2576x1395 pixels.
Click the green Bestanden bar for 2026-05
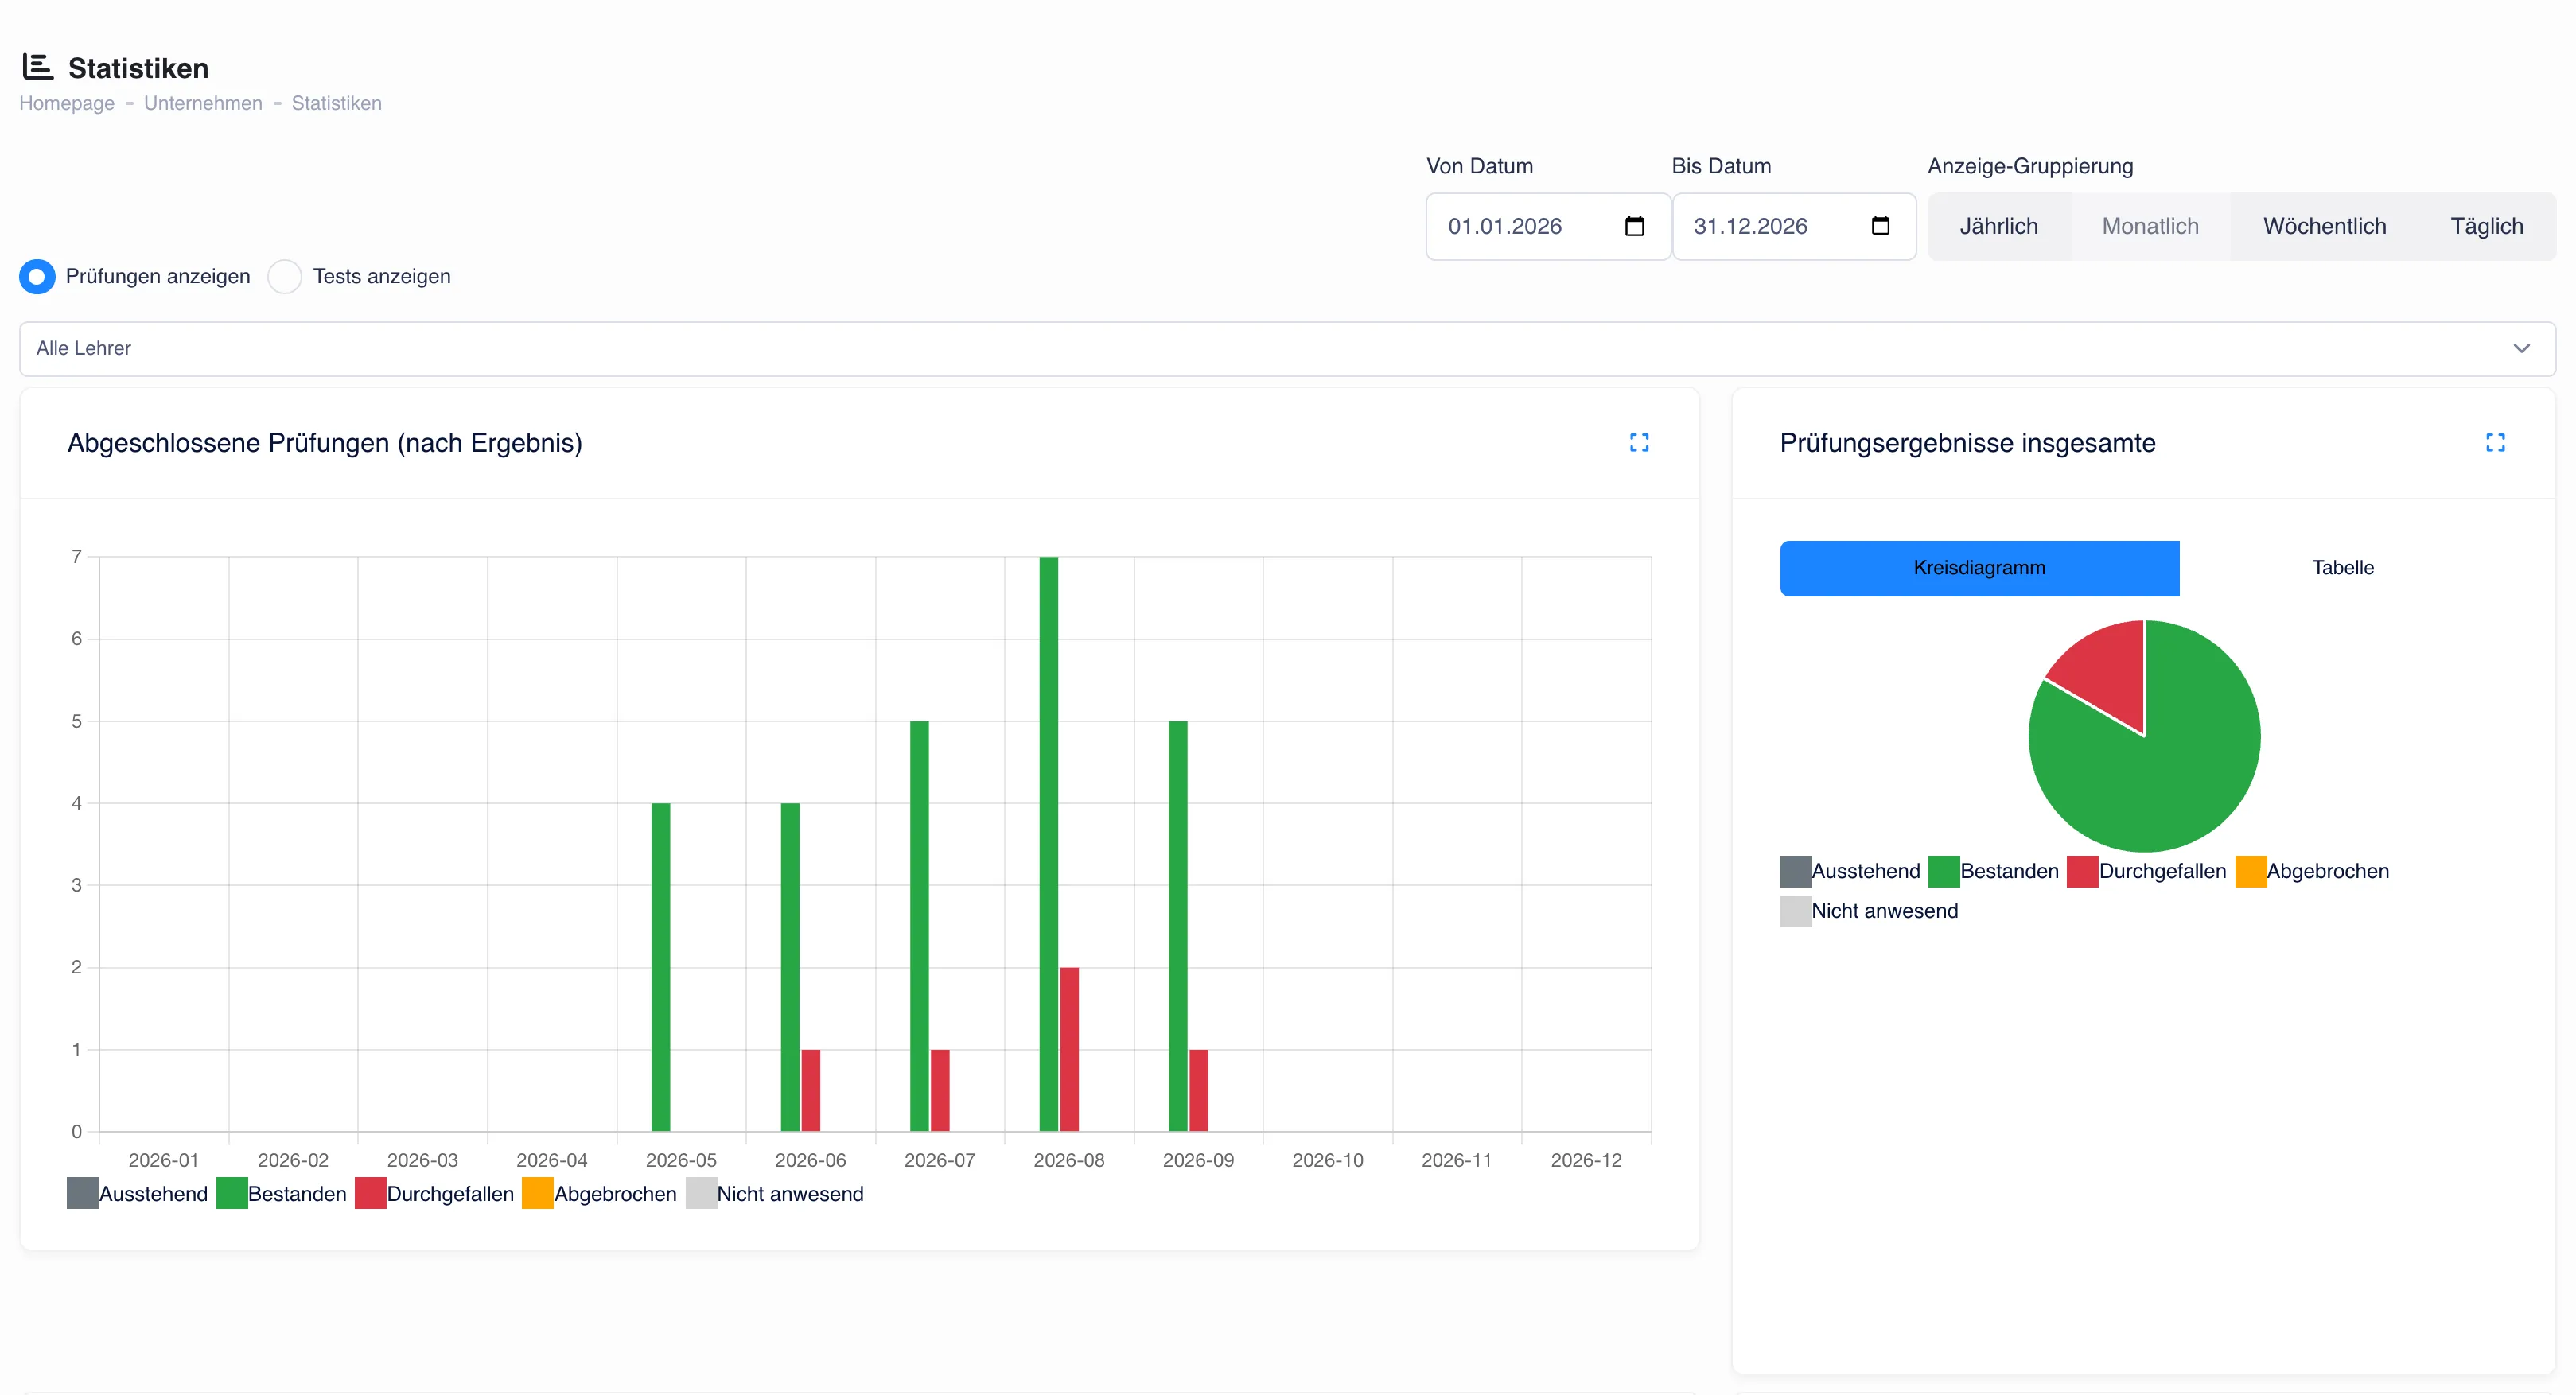pos(660,967)
